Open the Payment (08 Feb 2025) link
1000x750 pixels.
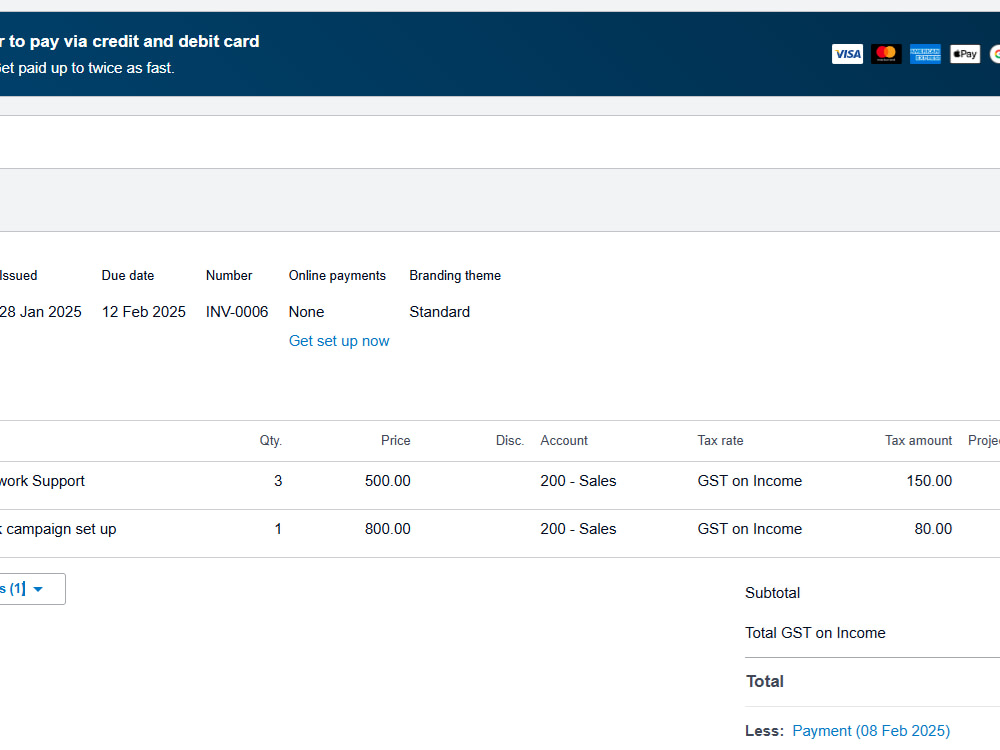pyautogui.click(x=871, y=731)
